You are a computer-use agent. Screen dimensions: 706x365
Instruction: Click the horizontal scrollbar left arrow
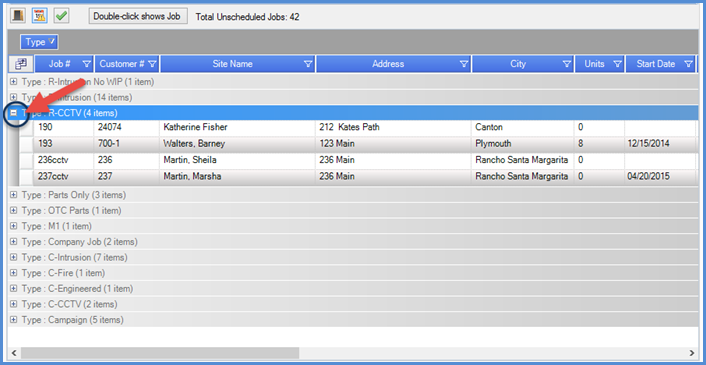tap(14, 353)
